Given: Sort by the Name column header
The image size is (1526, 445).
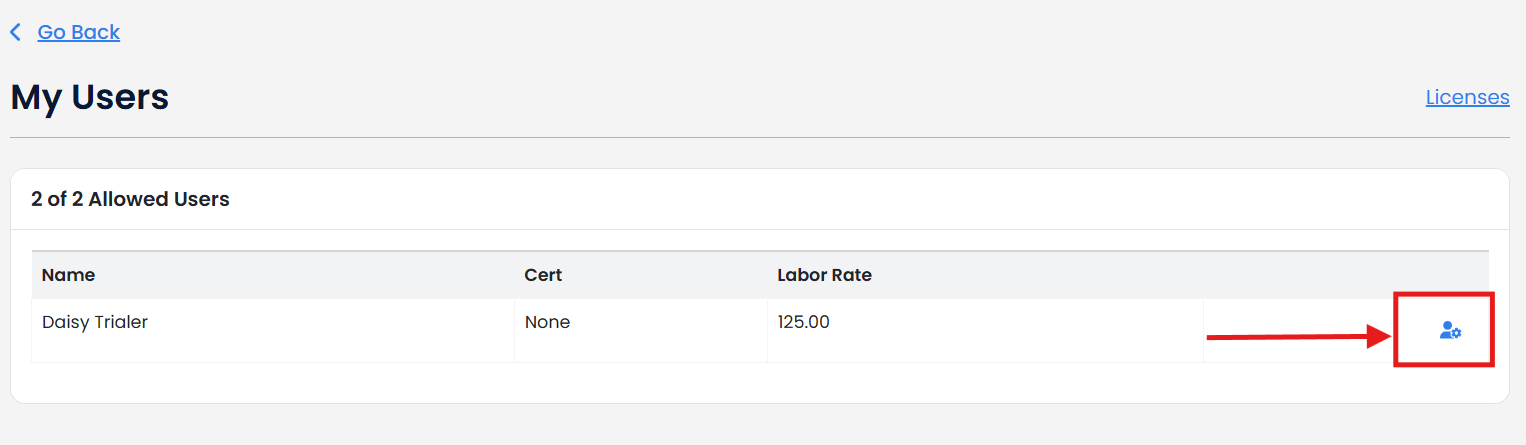Looking at the screenshot, I should tap(69, 275).
